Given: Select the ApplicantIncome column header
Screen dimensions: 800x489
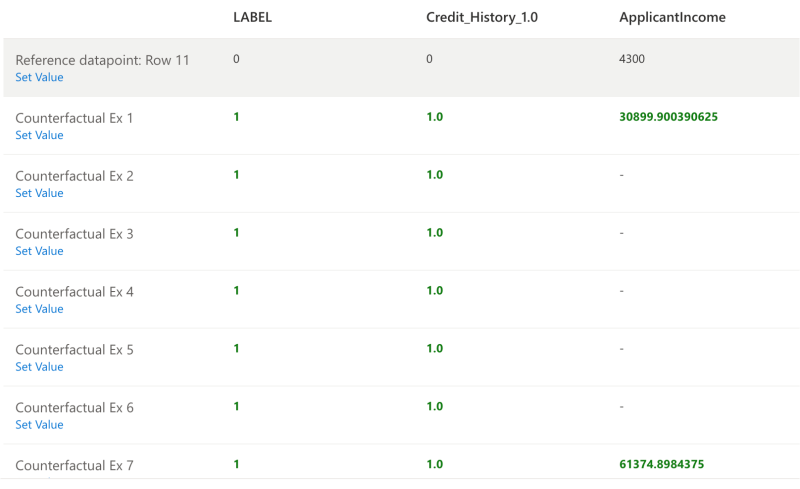Looking at the screenshot, I should pyautogui.click(x=672, y=17).
